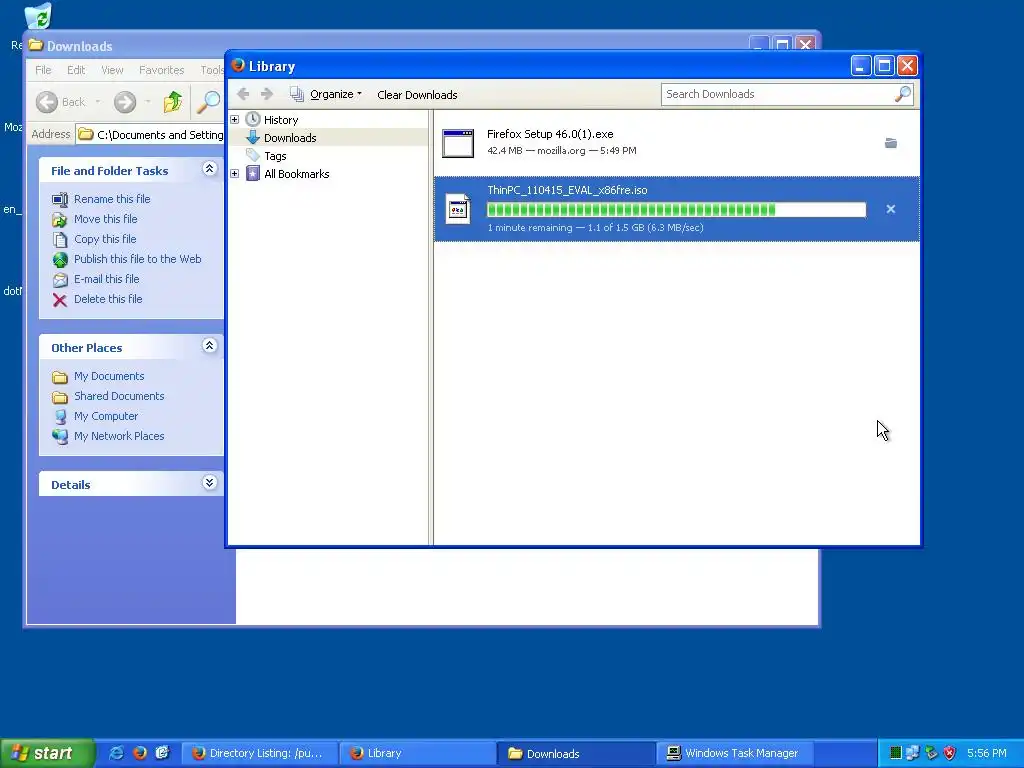1024x768 pixels.
Task: Click the Library back arrow
Action: (x=243, y=94)
